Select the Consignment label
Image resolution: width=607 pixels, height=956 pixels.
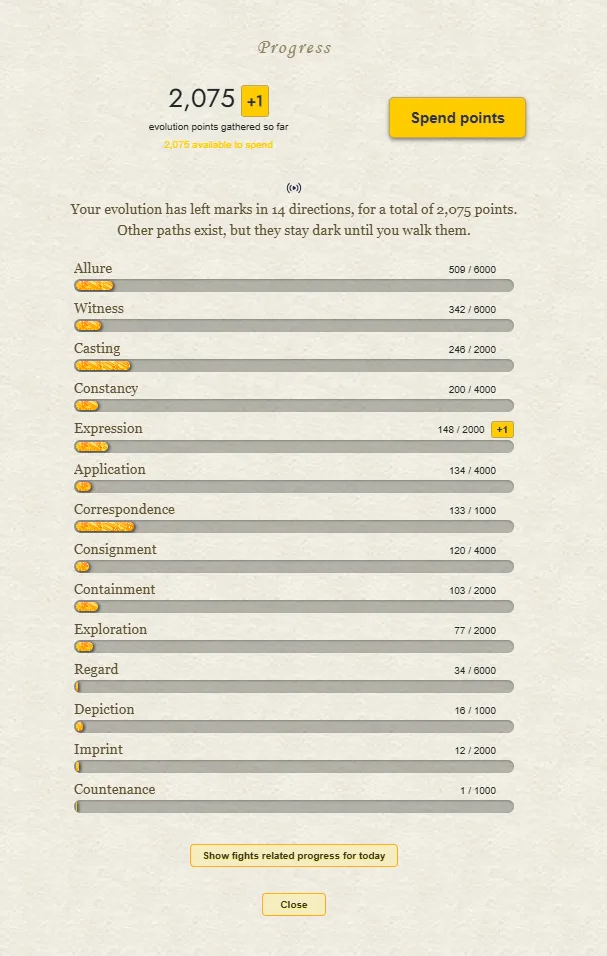pos(115,549)
